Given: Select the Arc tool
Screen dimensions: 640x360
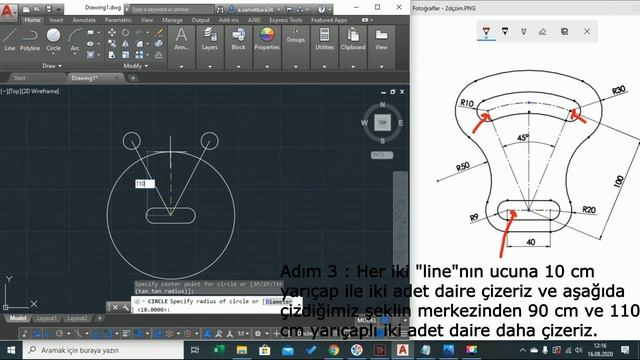Looking at the screenshot, I should click(x=75, y=40).
